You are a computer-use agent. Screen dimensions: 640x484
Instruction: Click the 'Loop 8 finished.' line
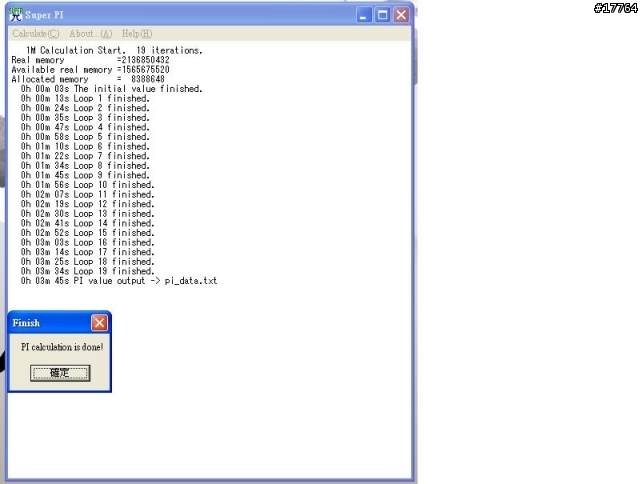coord(85,165)
